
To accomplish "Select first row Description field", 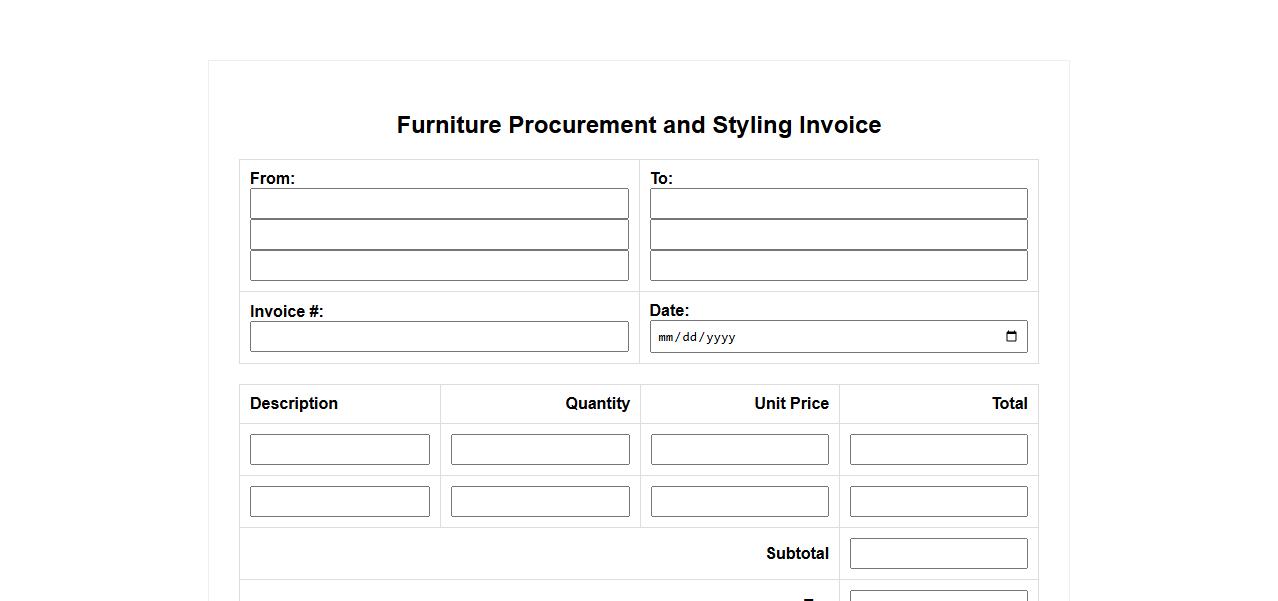I will (x=340, y=450).
